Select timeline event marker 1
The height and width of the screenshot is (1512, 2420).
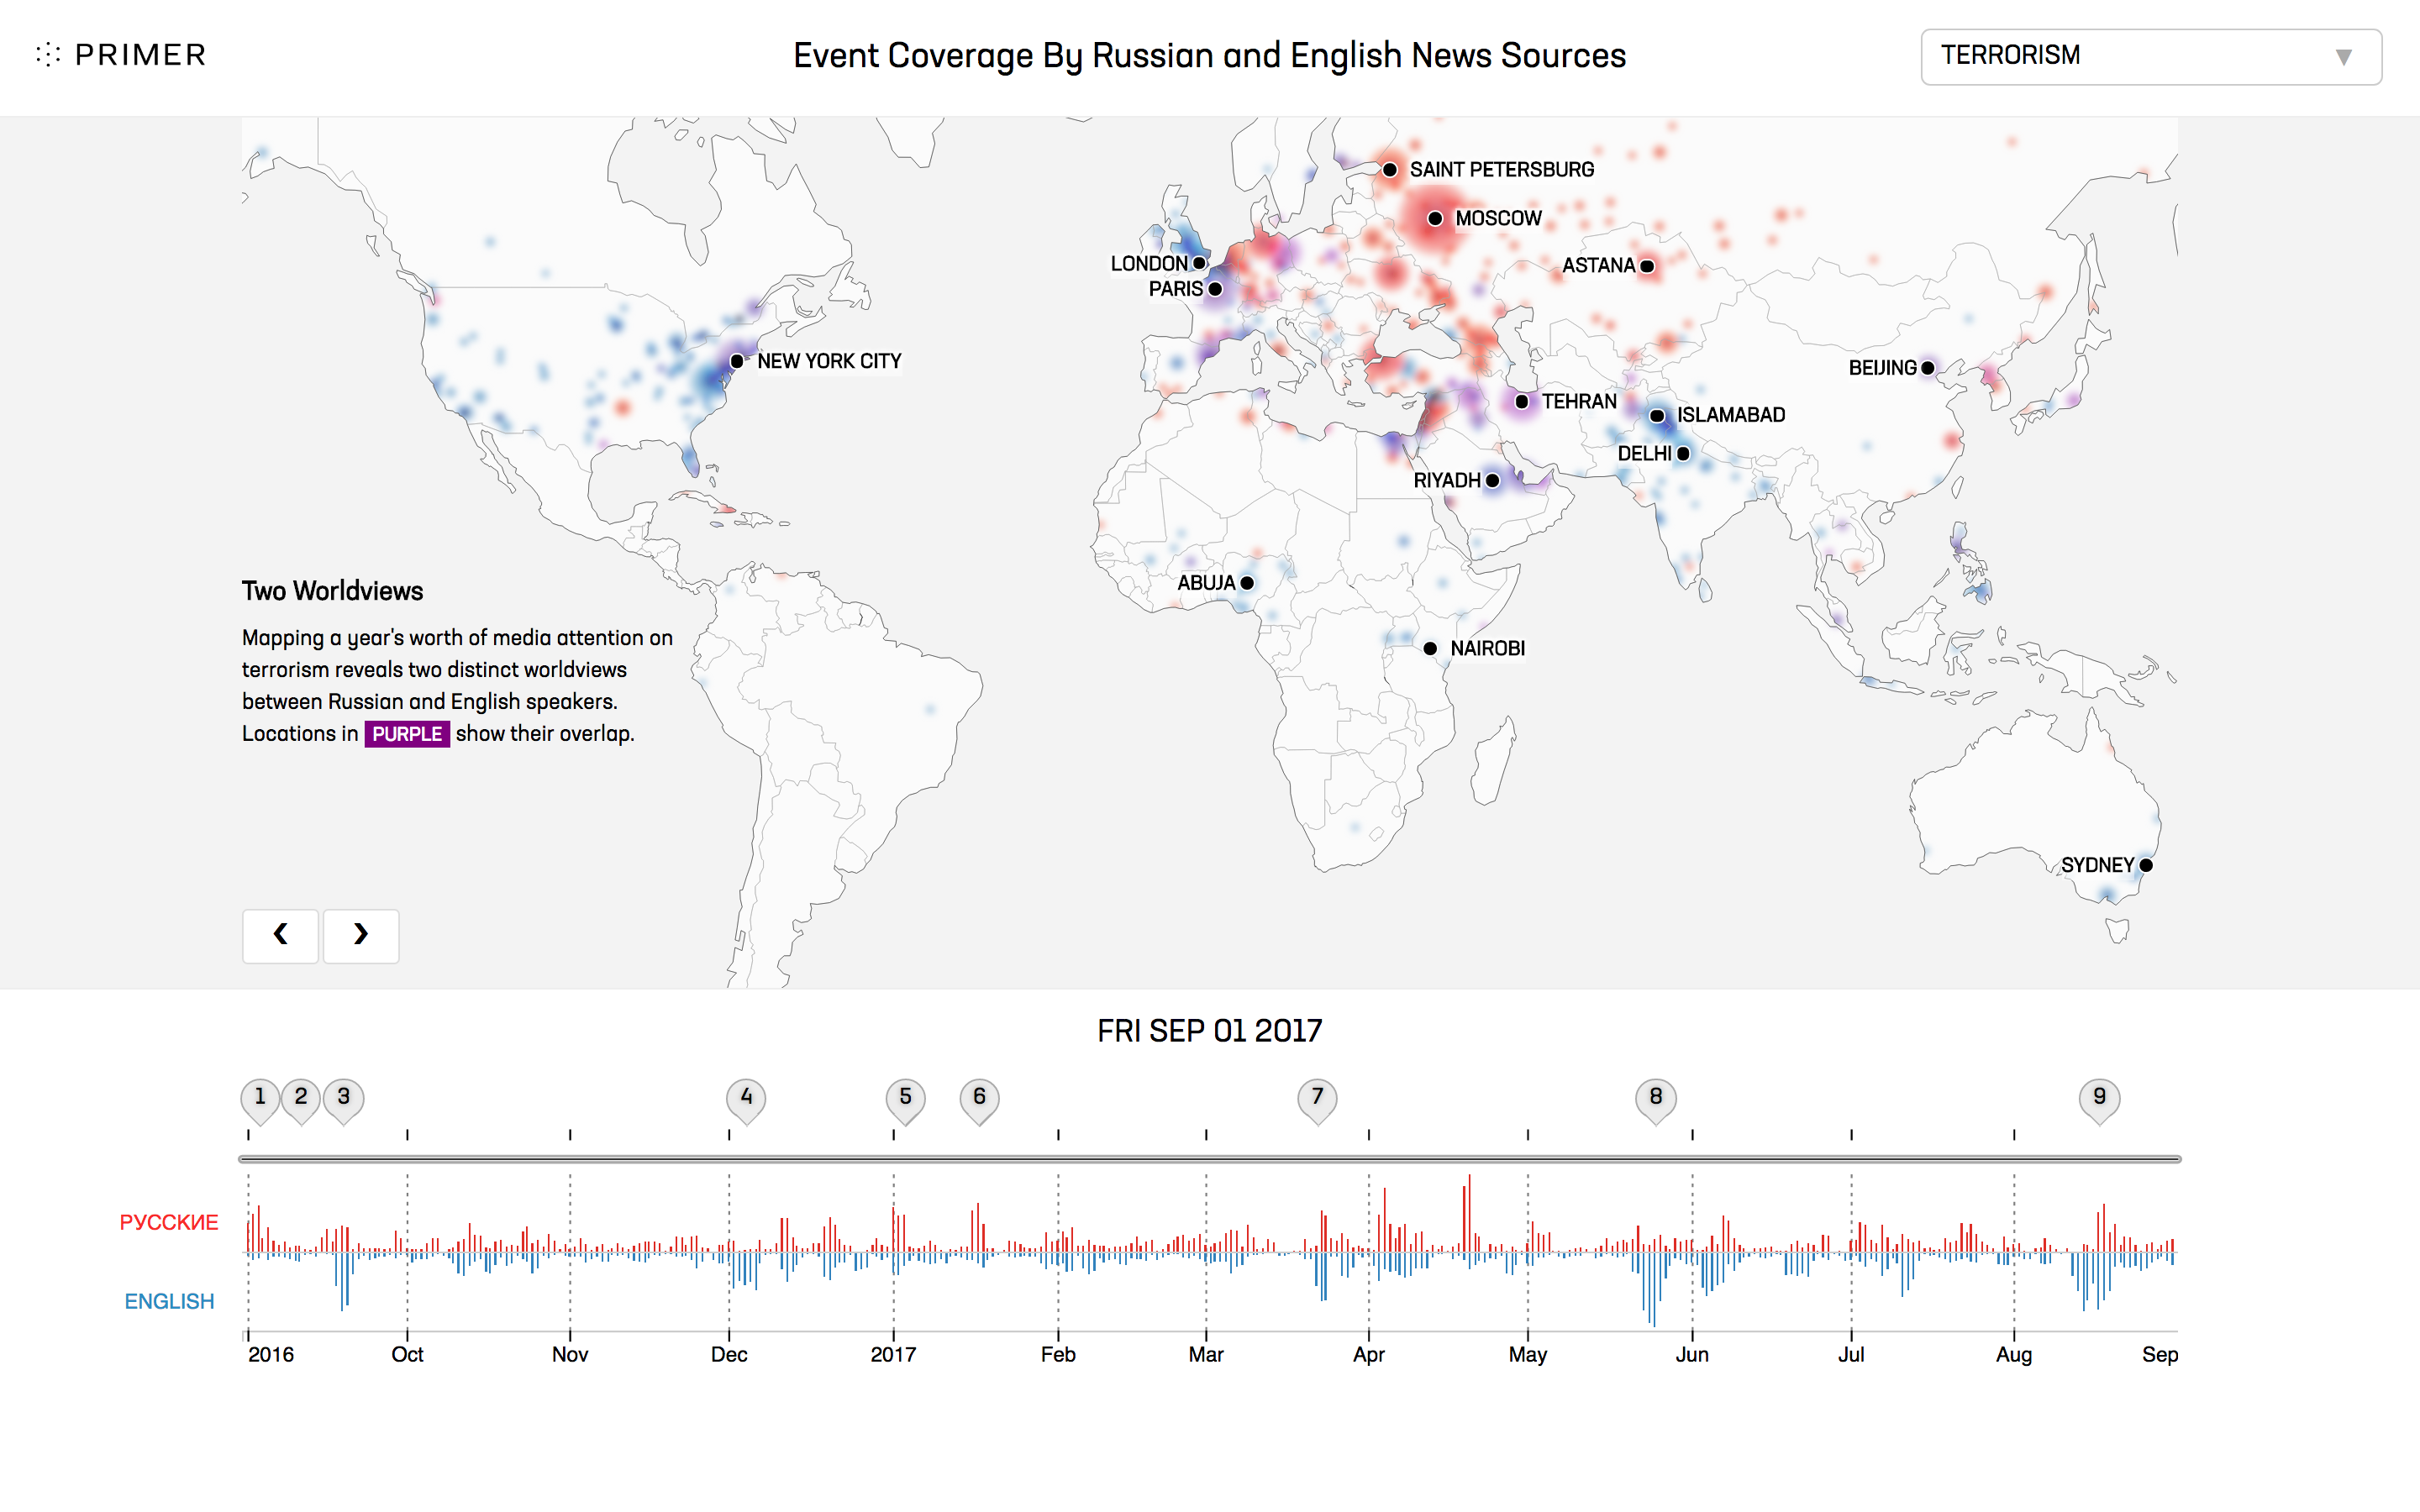pyautogui.click(x=260, y=1098)
